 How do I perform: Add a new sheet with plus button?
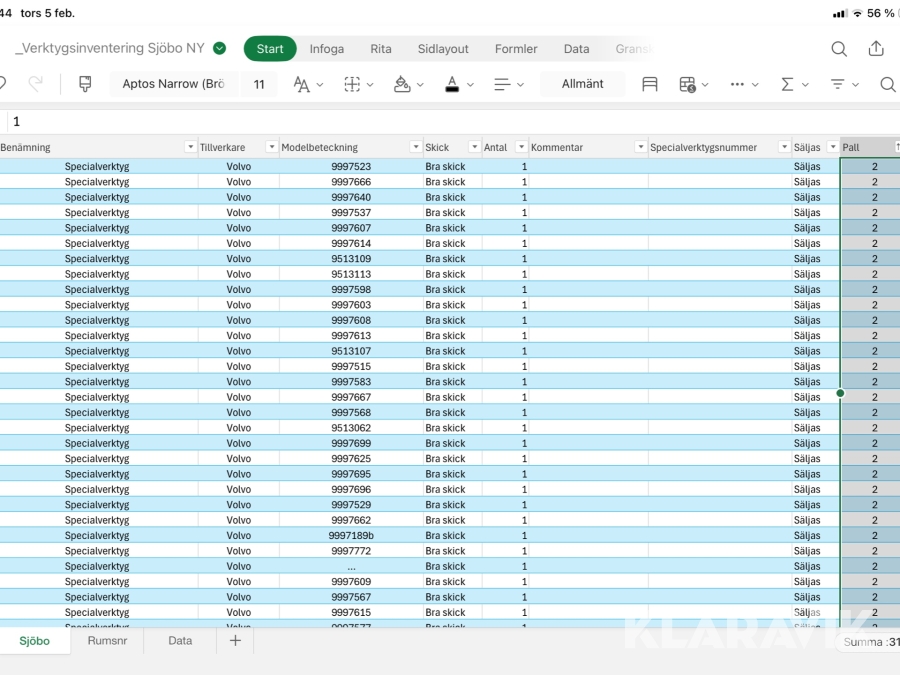tap(235, 641)
